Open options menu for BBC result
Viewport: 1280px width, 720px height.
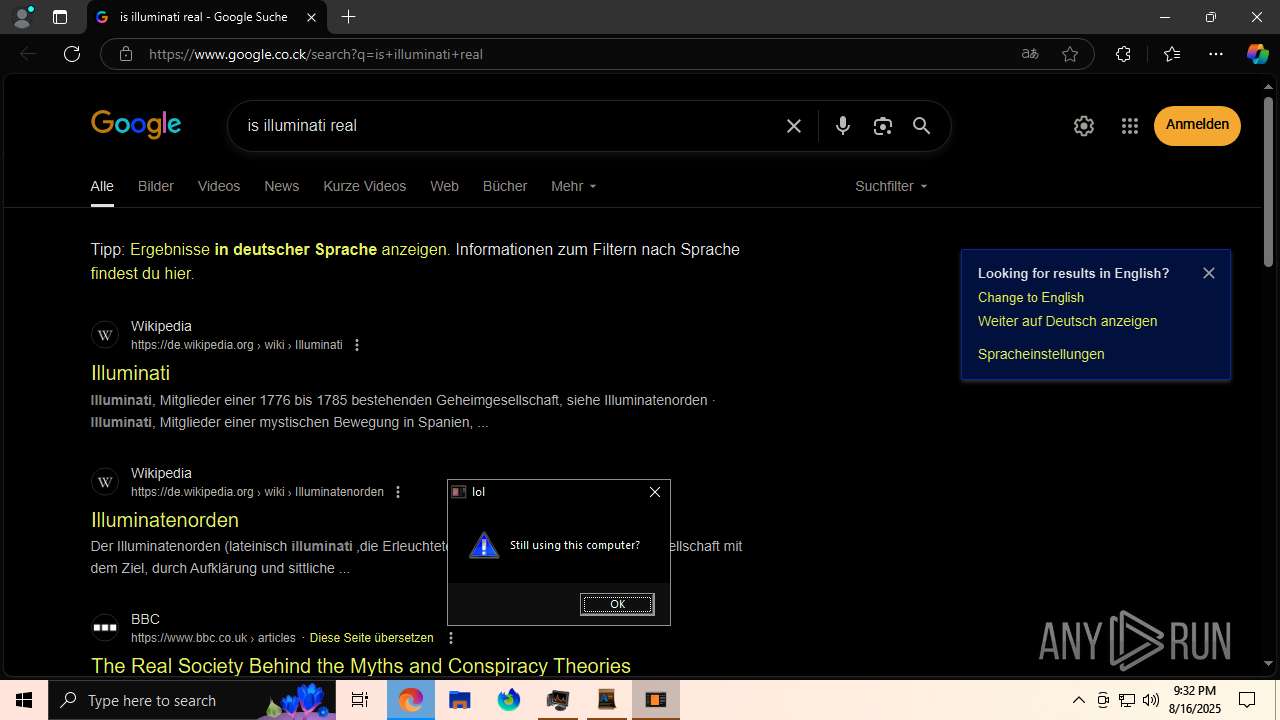tap(451, 638)
